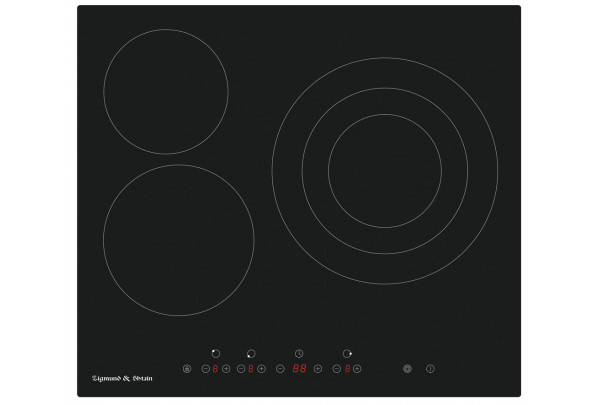Tap the child lock key icon
The image size is (600, 405).
point(187,369)
